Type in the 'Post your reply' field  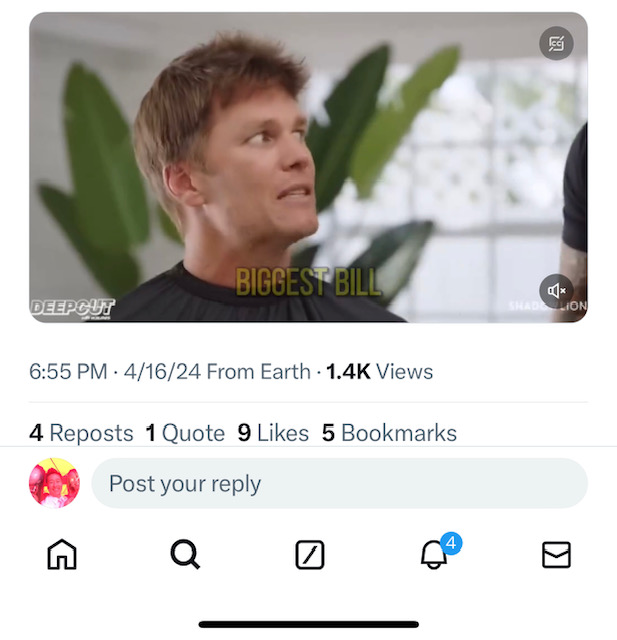(x=339, y=484)
